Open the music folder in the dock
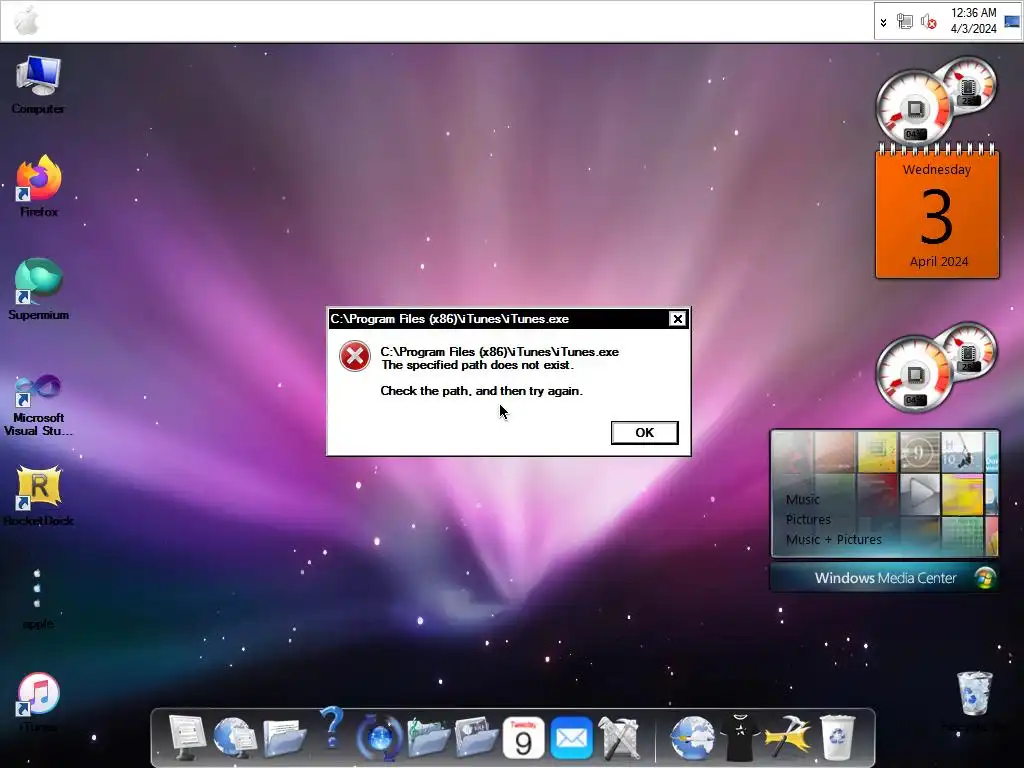 428,738
